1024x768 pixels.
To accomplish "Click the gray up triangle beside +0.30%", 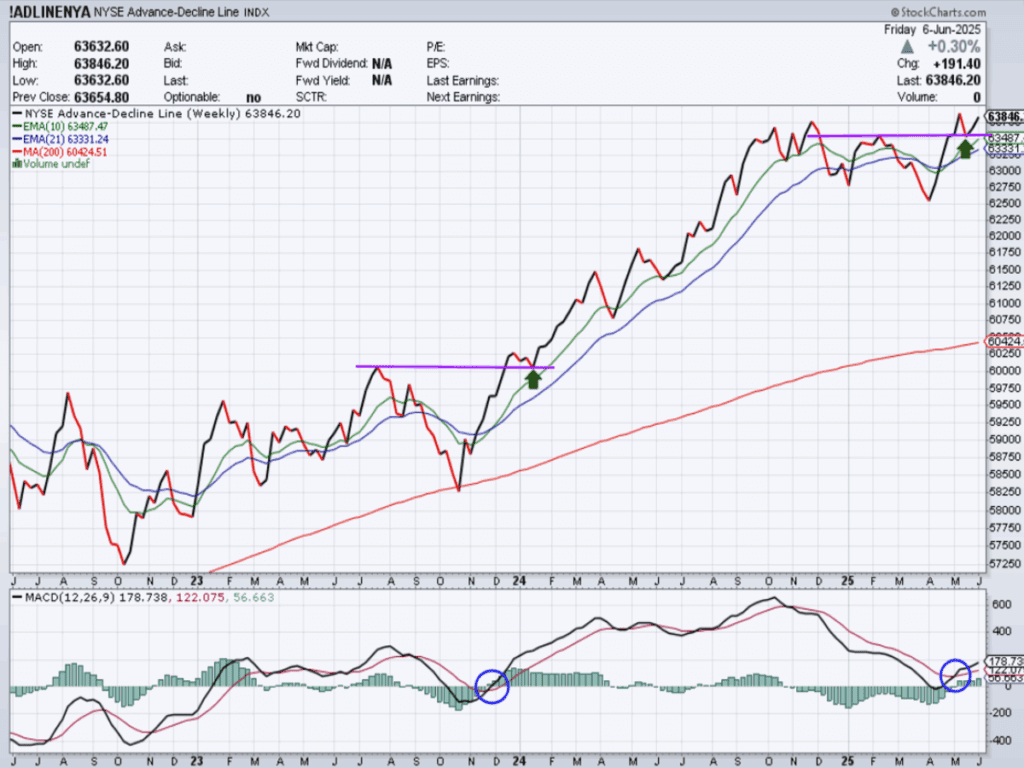I will coord(906,47).
